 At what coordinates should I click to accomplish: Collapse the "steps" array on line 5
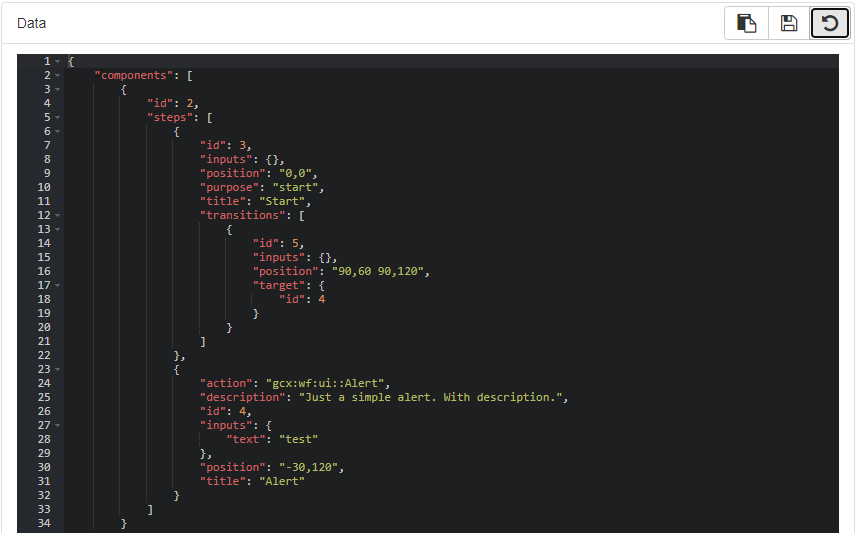coord(58,117)
